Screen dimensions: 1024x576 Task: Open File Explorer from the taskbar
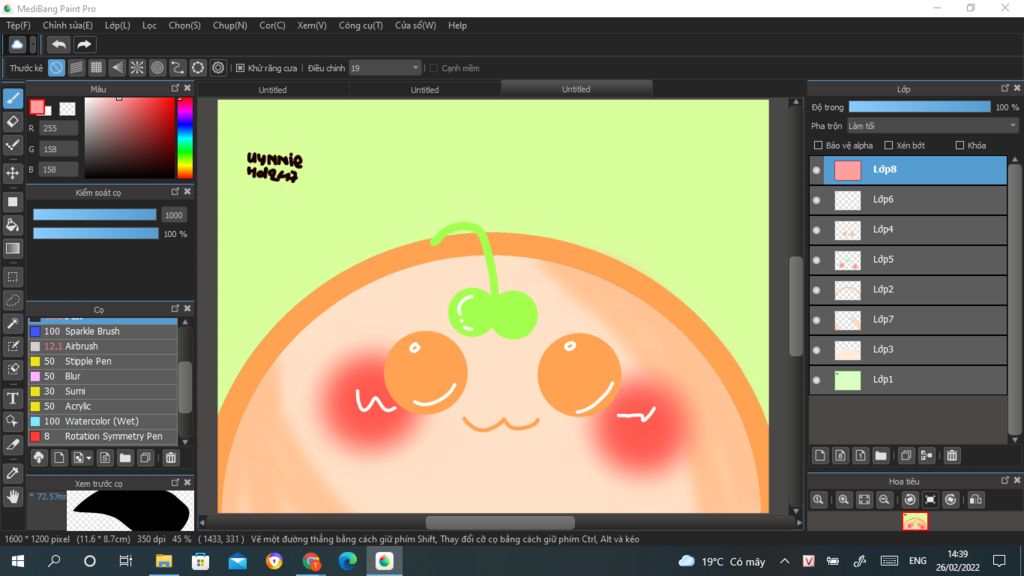point(163,561)
